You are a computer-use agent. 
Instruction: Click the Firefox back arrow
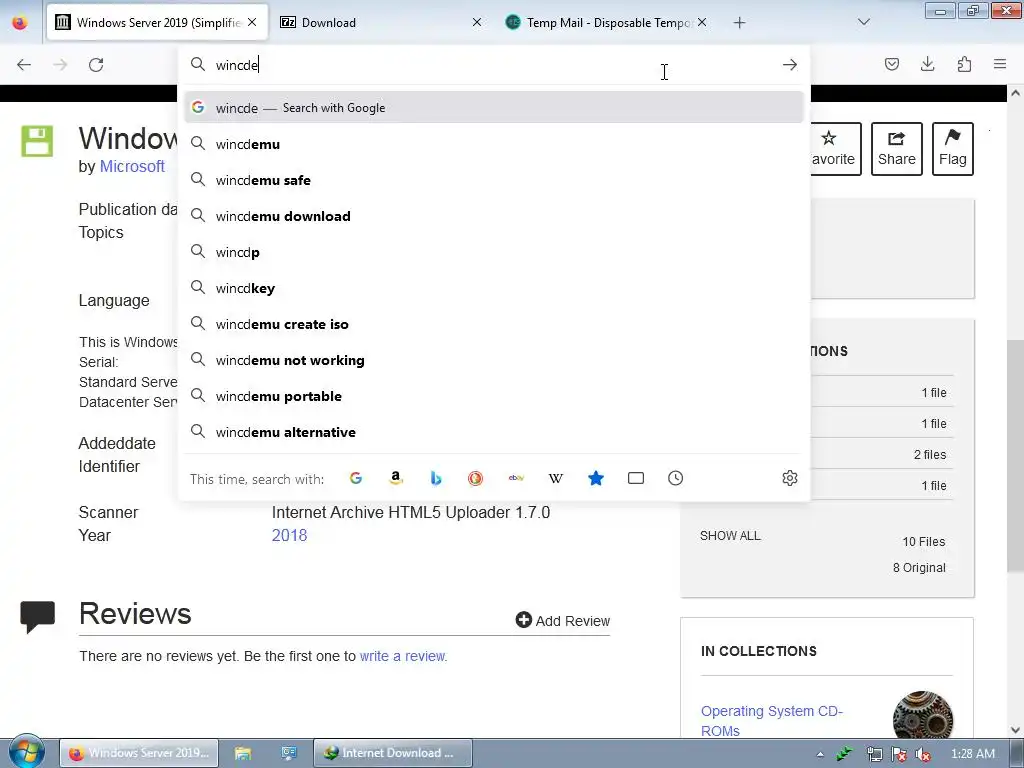coord(24,65)
